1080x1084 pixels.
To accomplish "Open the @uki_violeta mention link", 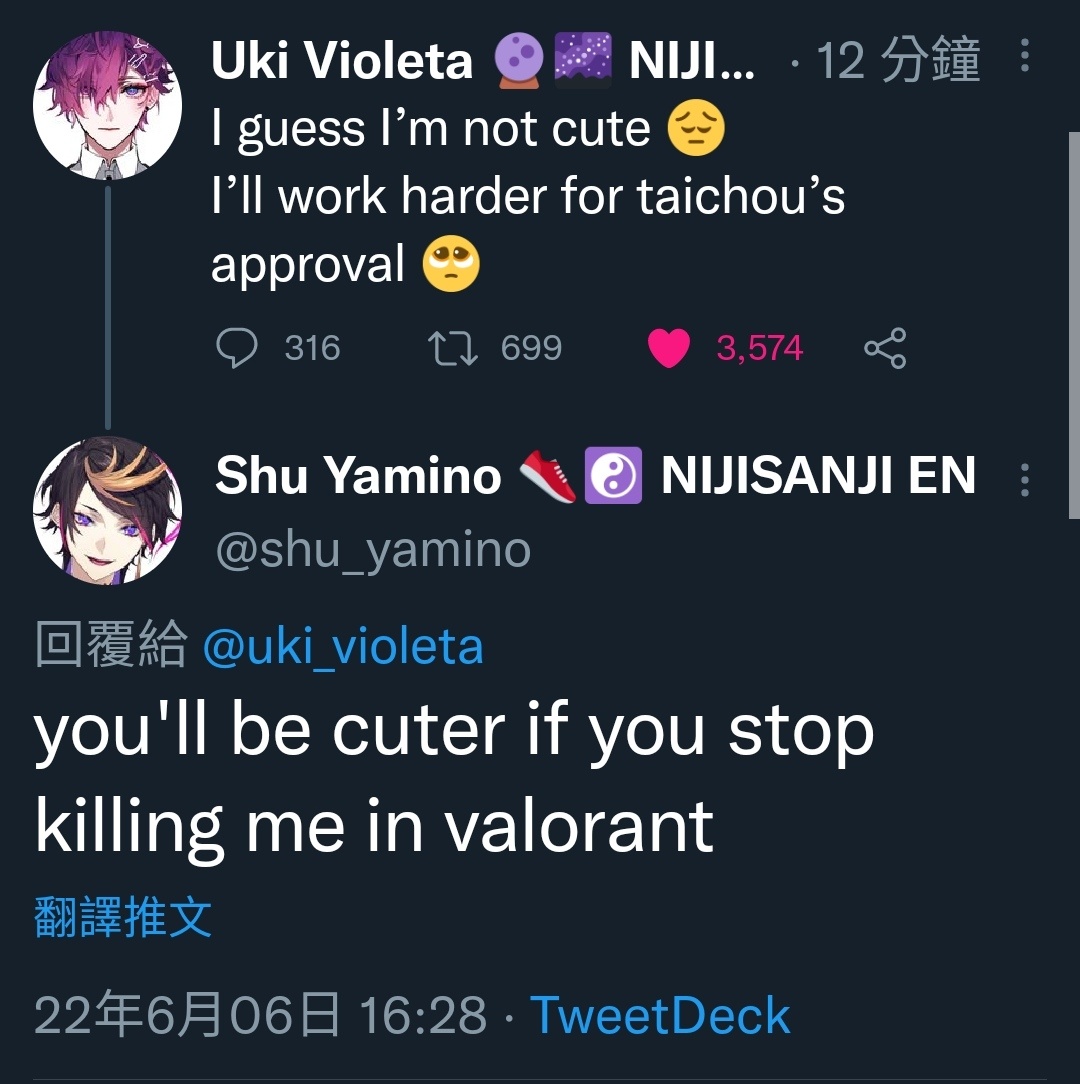I will (x=344, y=647).
